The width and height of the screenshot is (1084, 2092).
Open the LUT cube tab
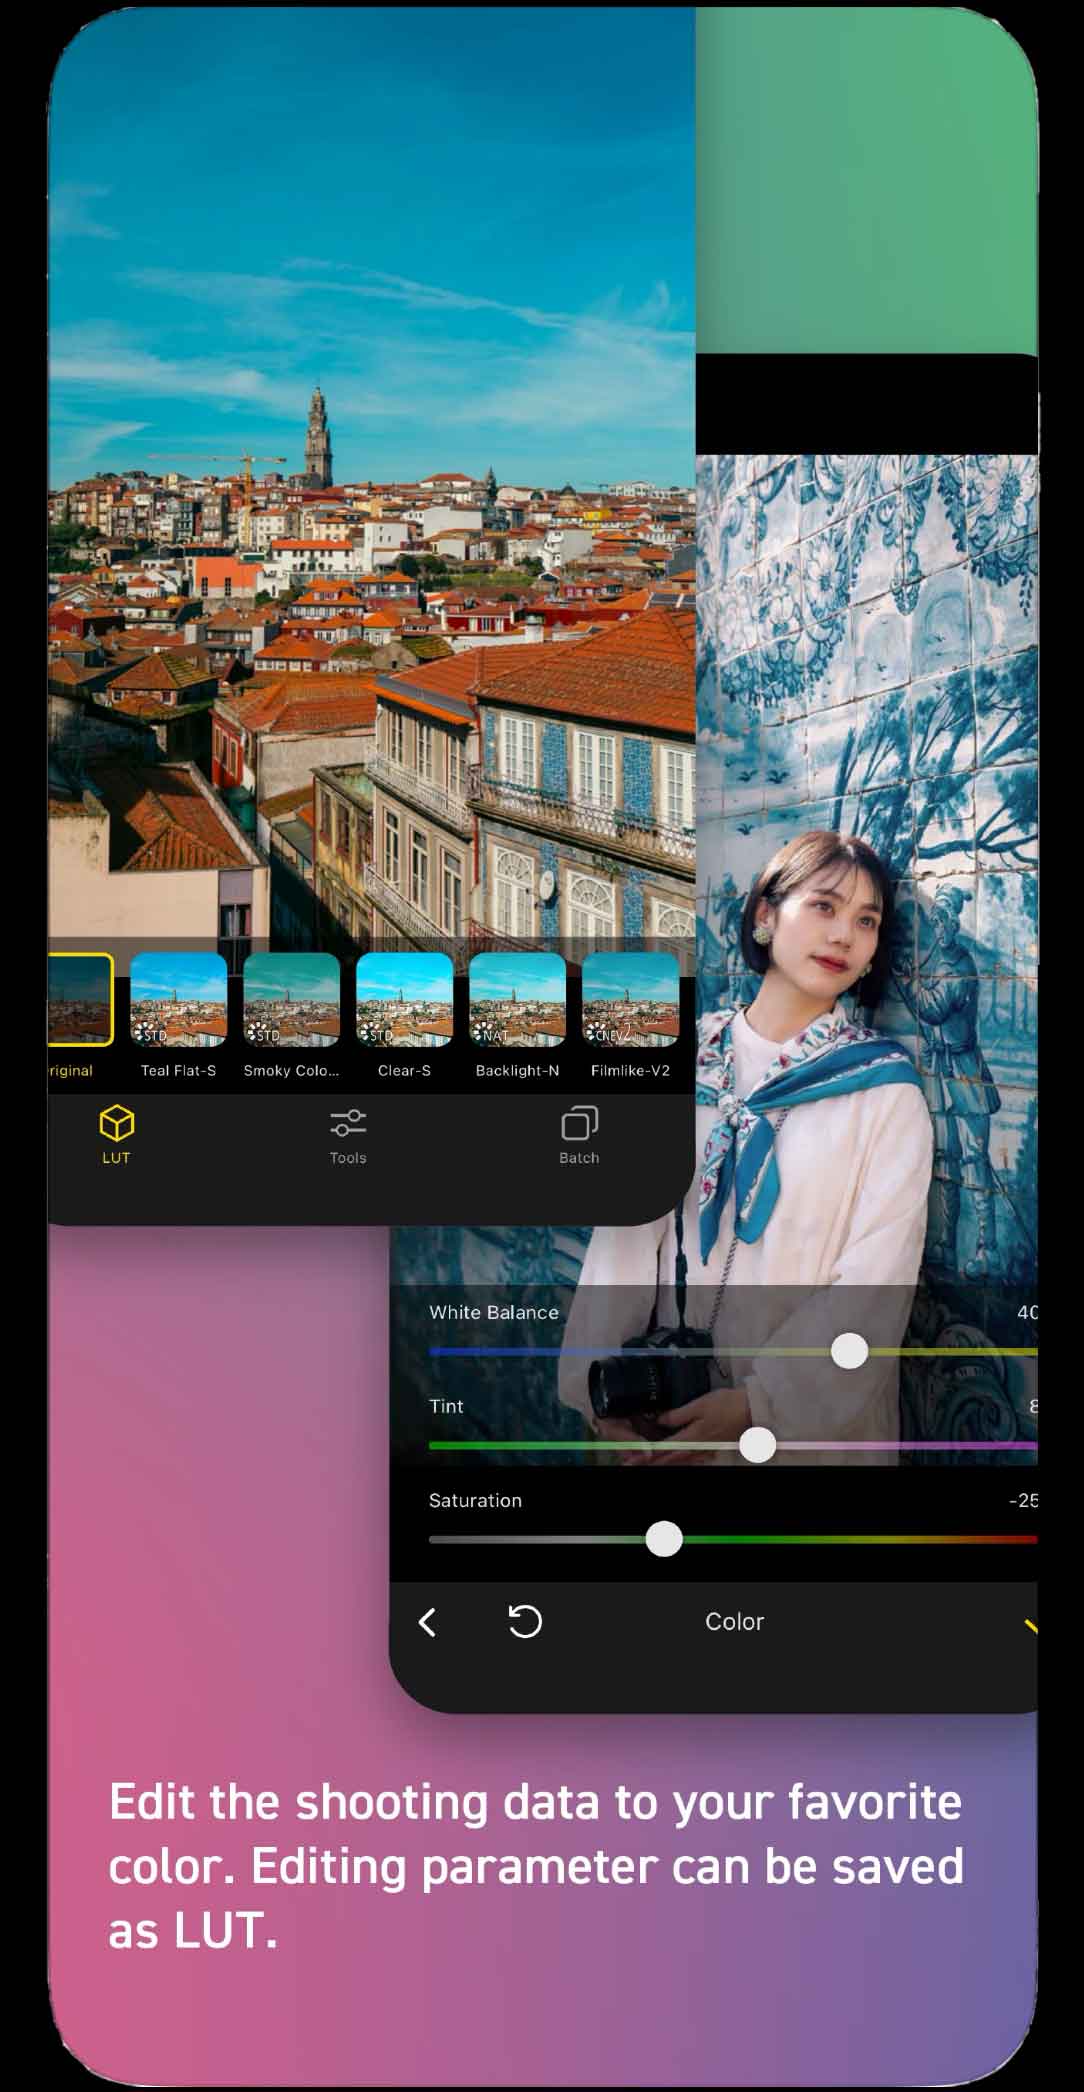click(116, 1135)
